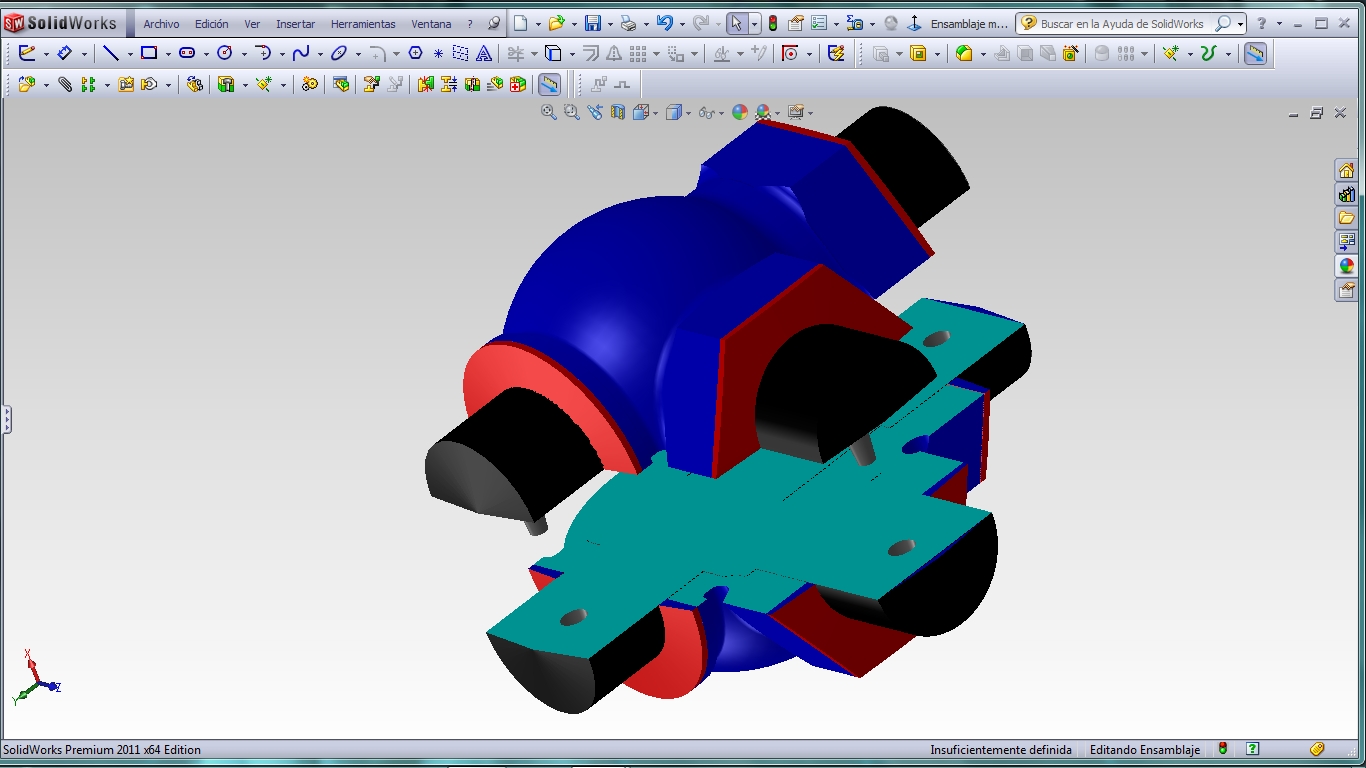
Task: Click the Insert Components icon
Action: click(x=27, y=85)
